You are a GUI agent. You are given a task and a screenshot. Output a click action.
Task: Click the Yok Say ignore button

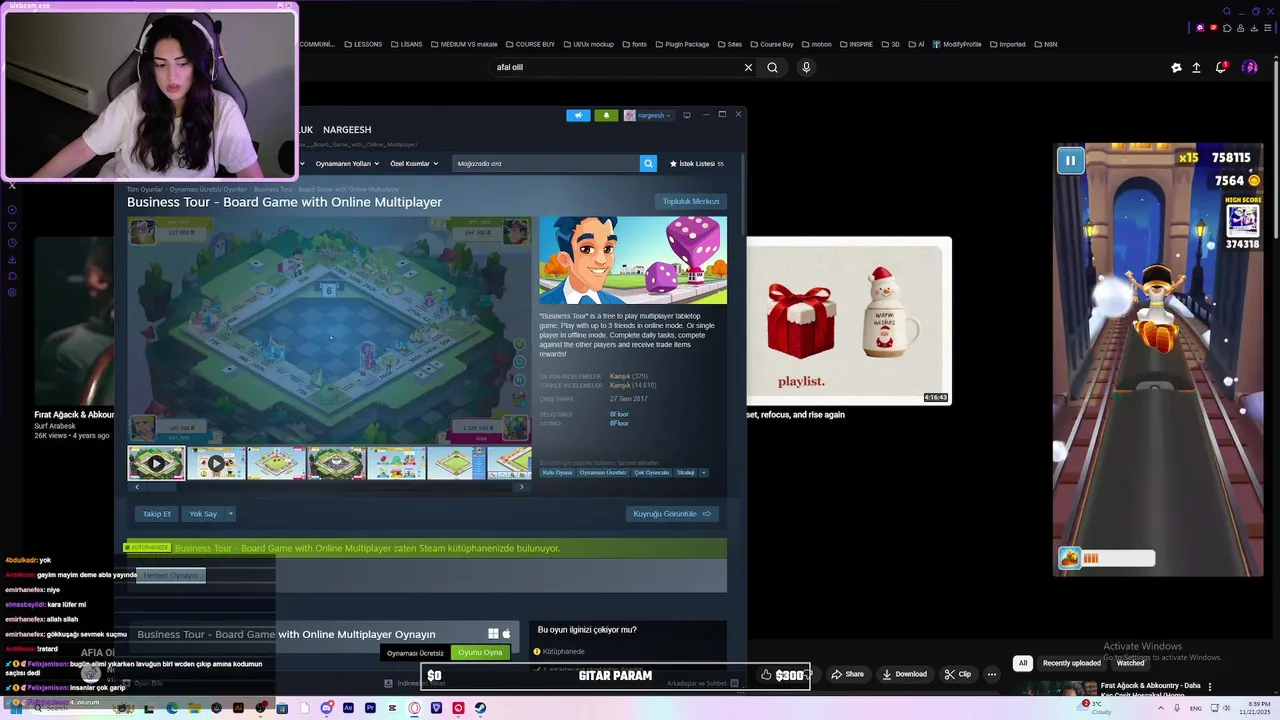(203, 514)
